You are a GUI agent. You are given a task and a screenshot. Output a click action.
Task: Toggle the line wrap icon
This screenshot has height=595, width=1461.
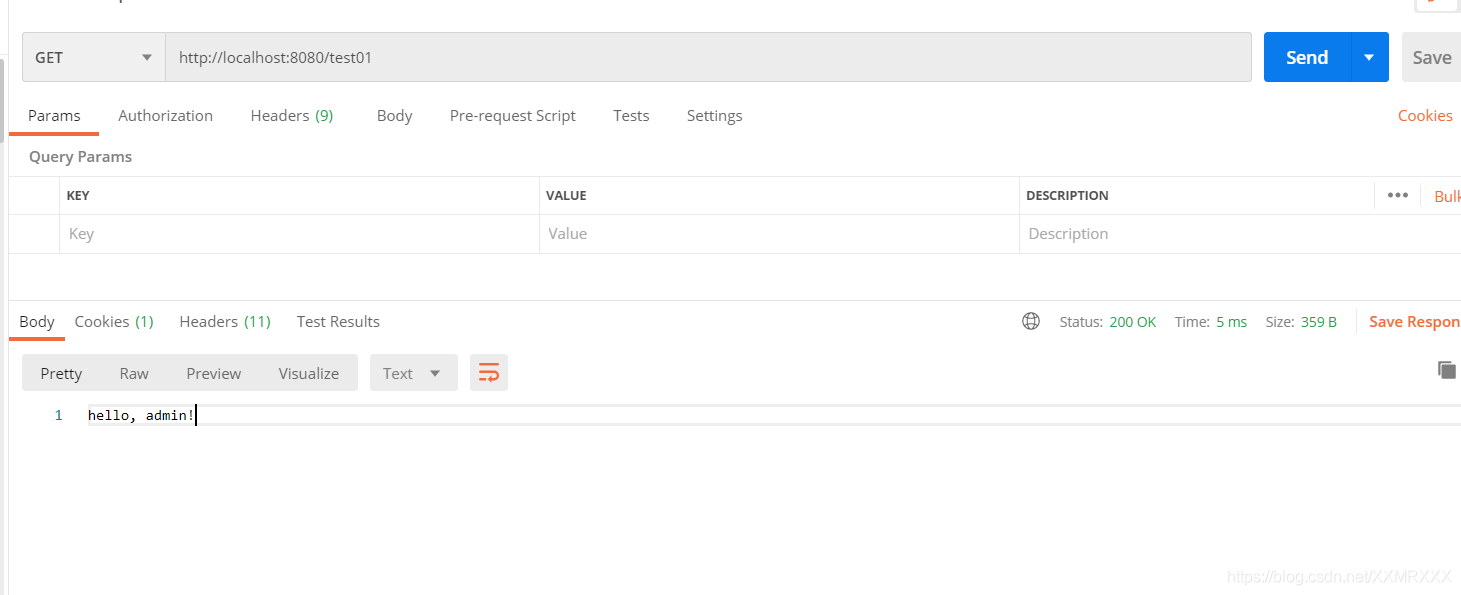(x=489, y=373)
